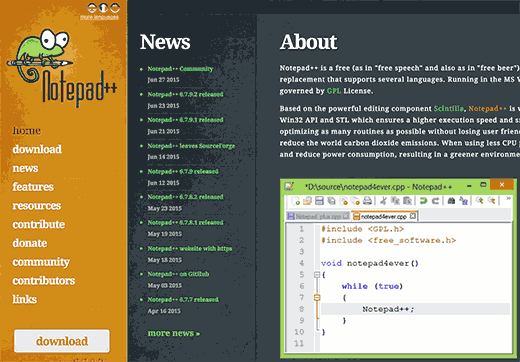The image size is (520, 362).
Task: Click Close All icon in screenshot toolbar
Action: pyautogui.click(x=355, y=201)
